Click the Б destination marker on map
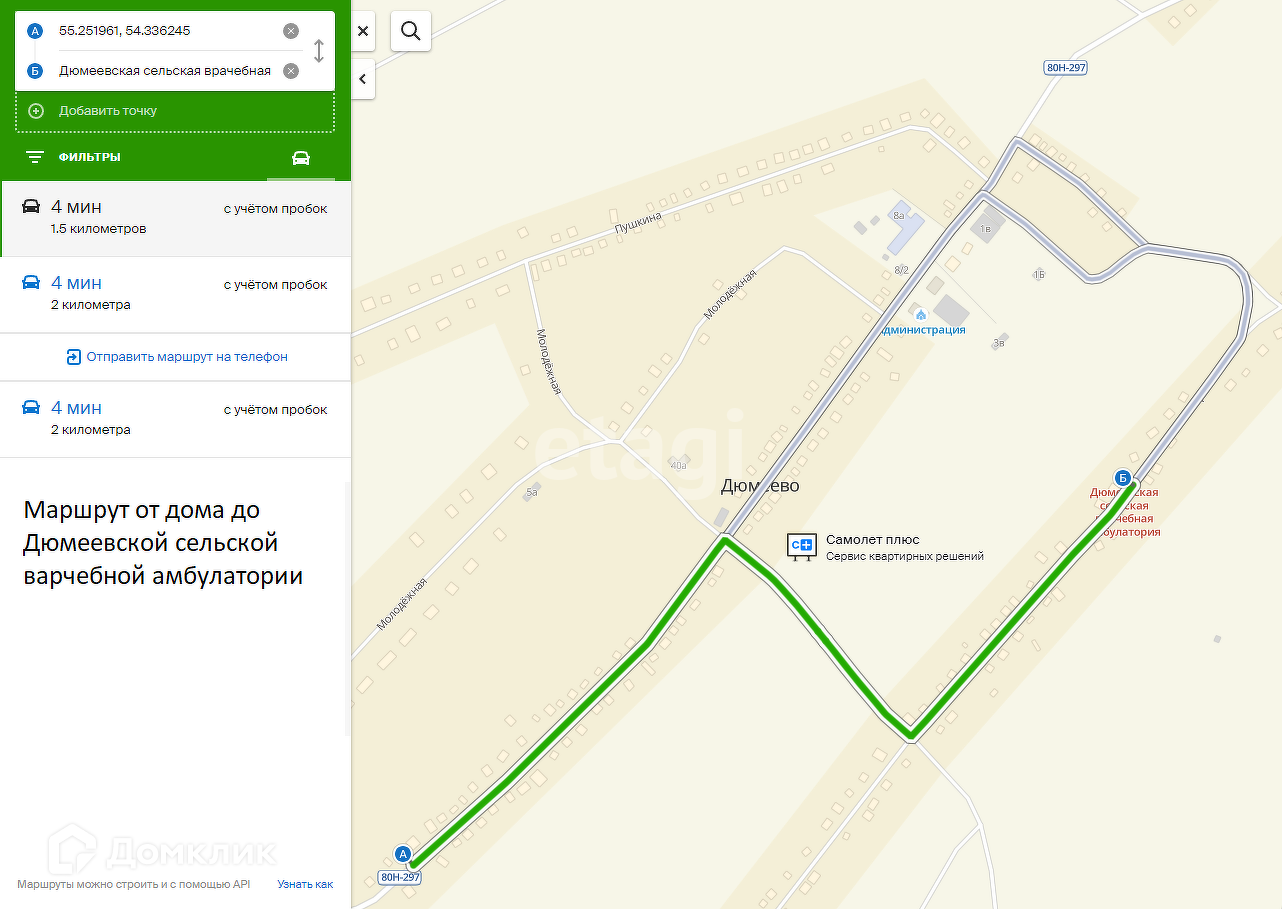The height and width of the screenshot is (909, 1282). tap(1123, 478)
